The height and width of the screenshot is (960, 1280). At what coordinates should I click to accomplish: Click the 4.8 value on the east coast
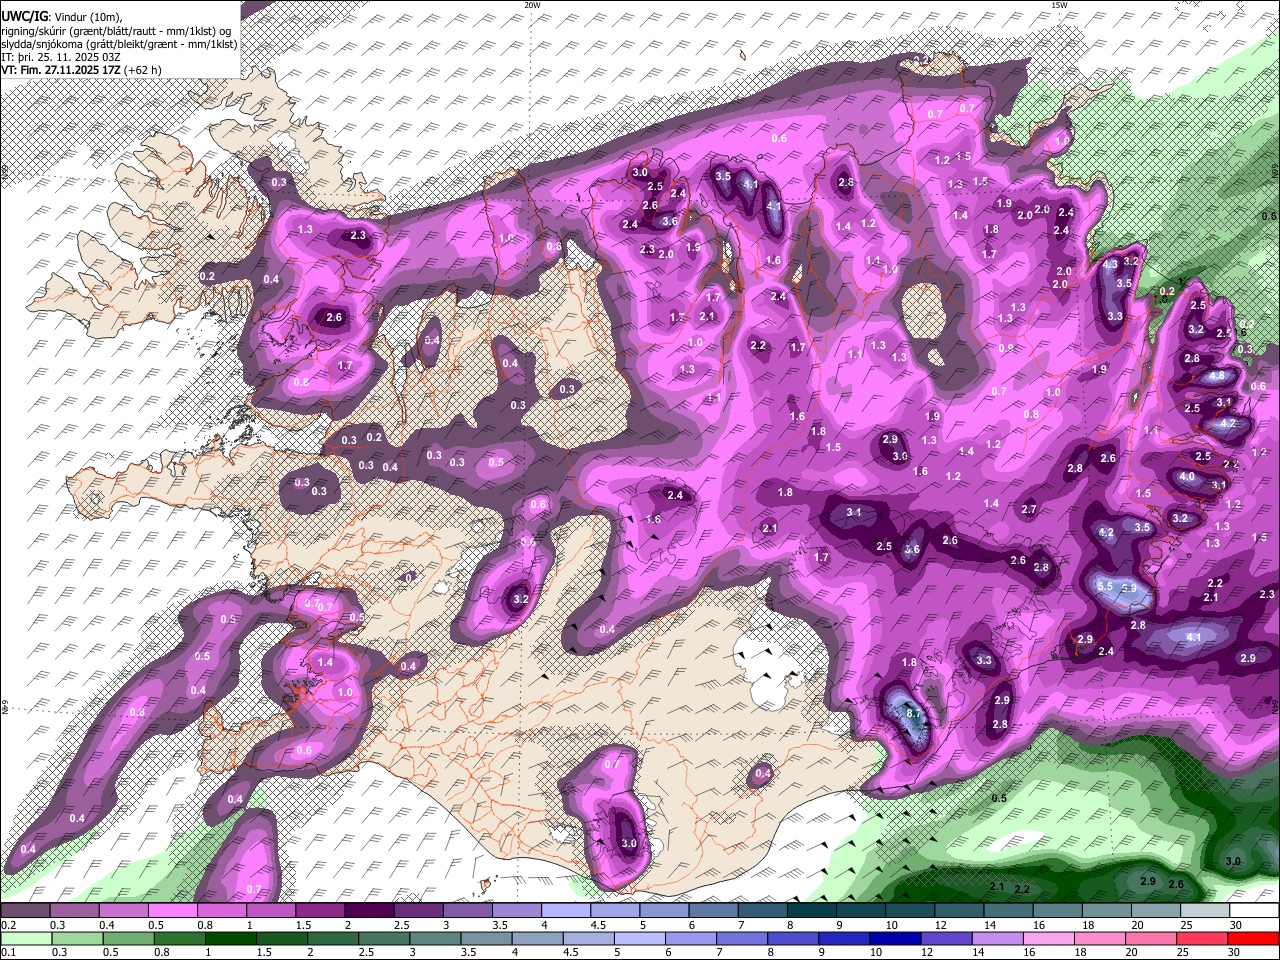tap(1217, 376)
